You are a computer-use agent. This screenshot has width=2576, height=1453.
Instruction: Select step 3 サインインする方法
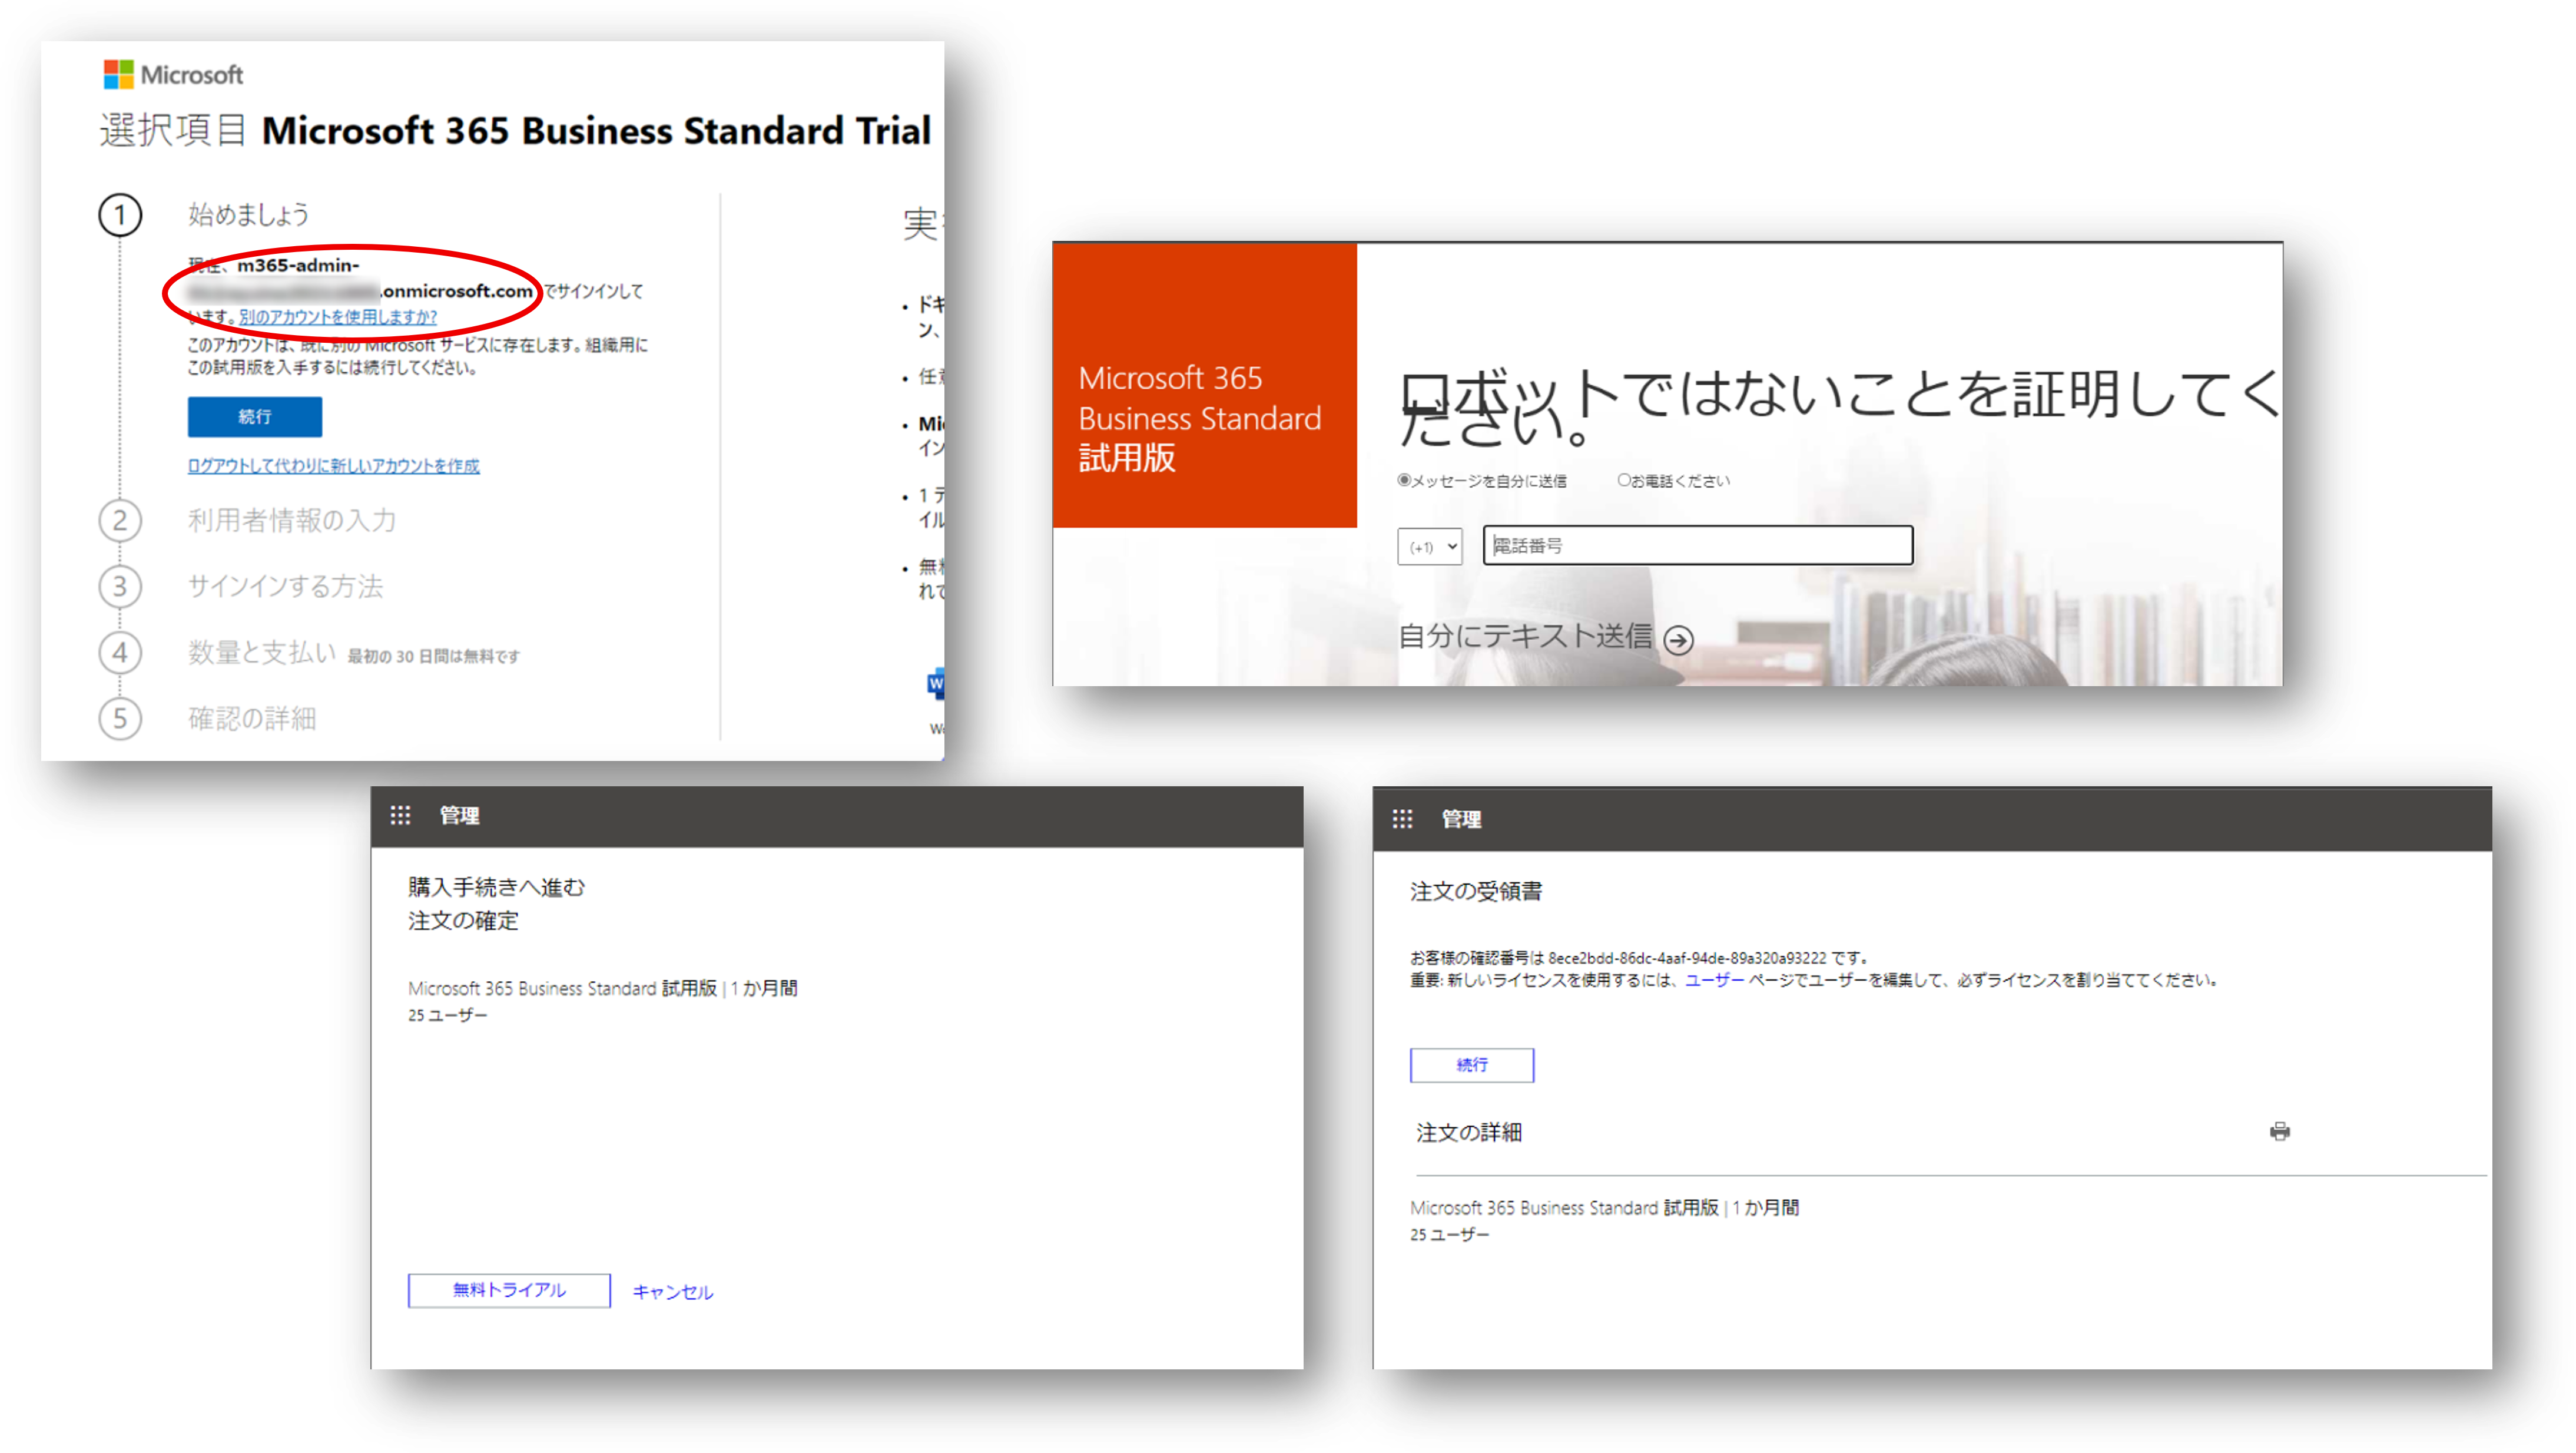pos(285,586)
